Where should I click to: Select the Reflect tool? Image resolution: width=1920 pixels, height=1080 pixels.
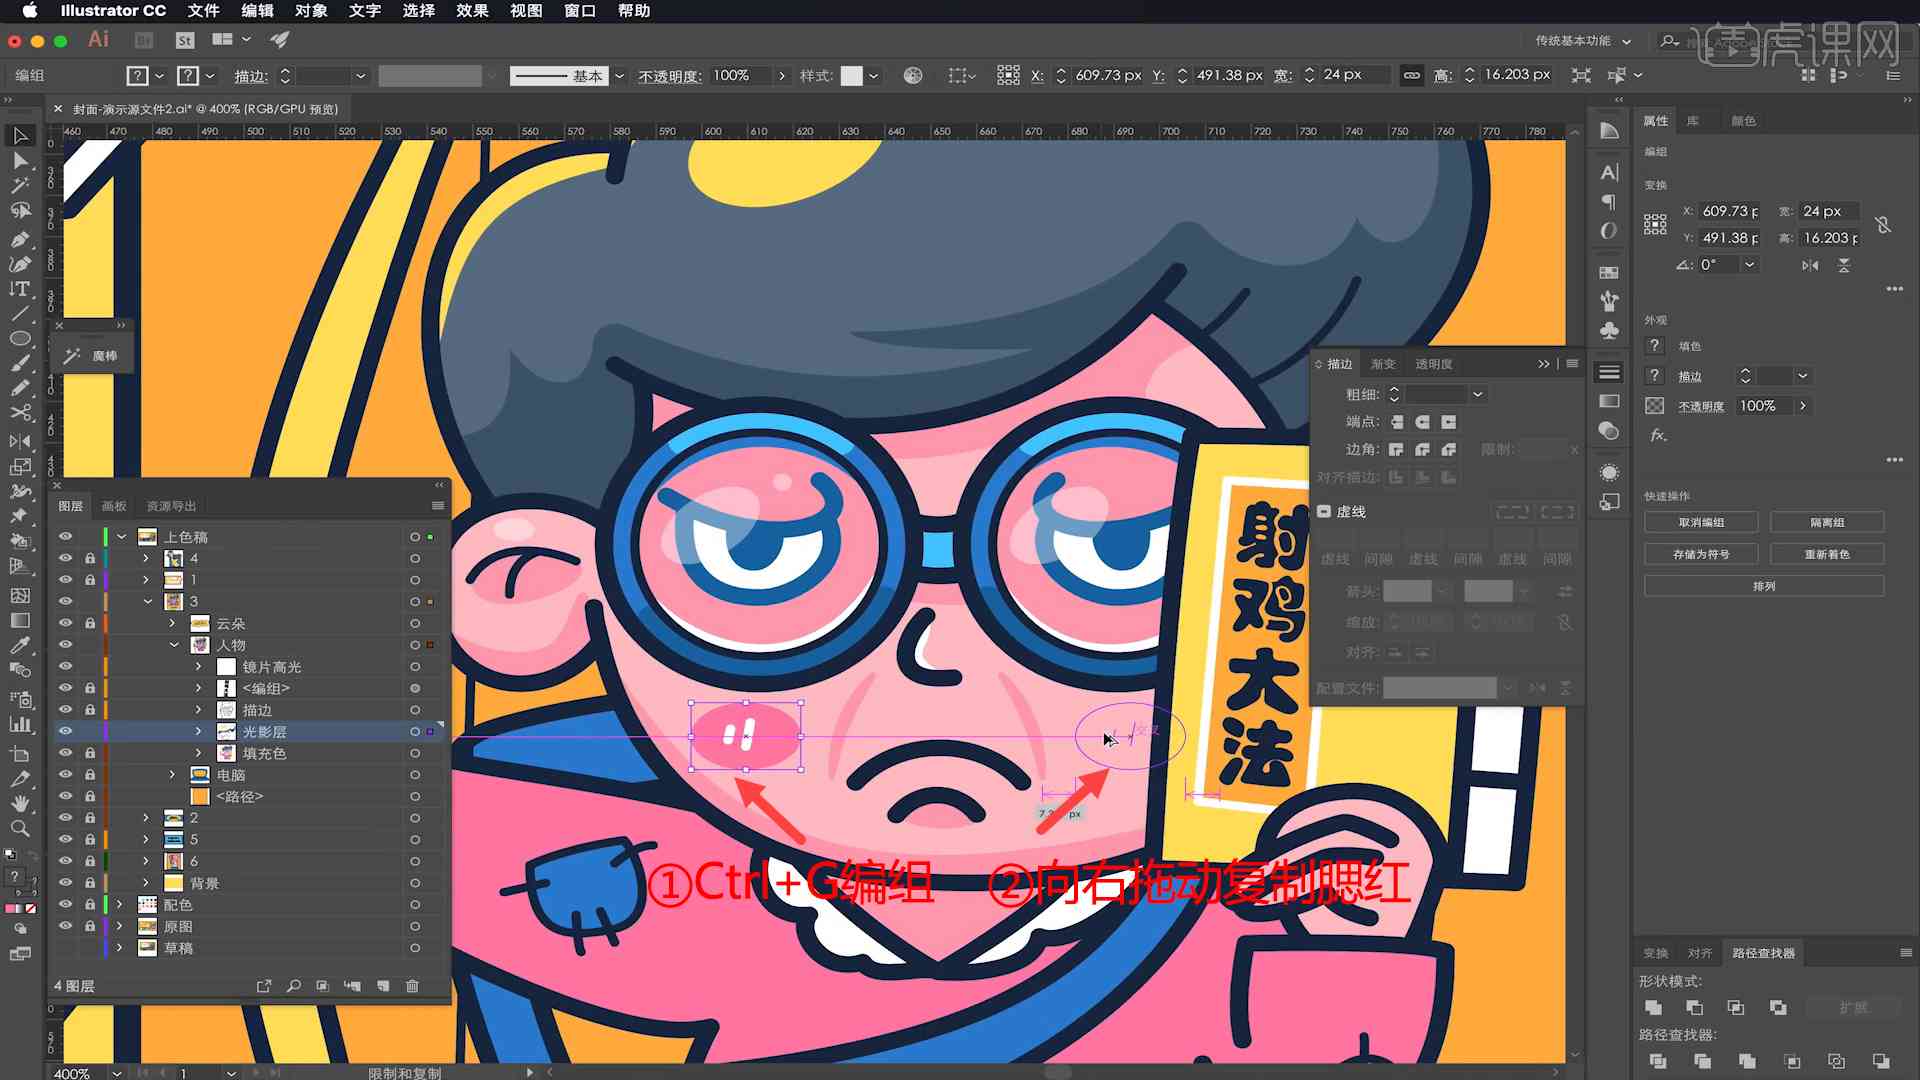click(x=20, y=441)
